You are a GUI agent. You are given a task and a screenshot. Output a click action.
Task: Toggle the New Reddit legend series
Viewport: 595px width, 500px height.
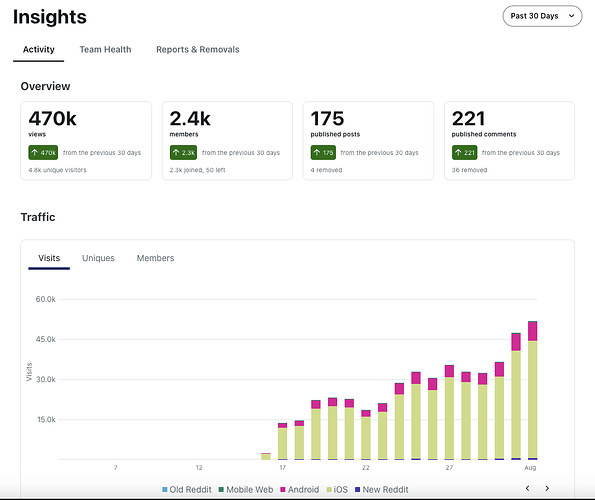(x=382, y=489)
